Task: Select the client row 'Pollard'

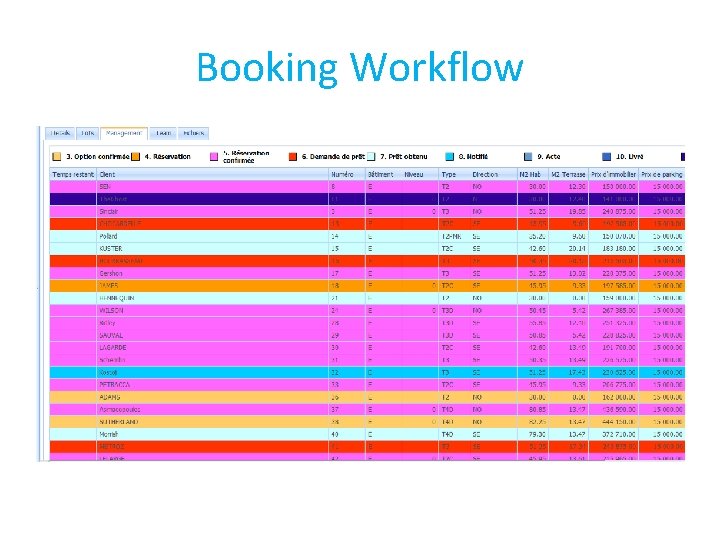Action: (367, 236)
